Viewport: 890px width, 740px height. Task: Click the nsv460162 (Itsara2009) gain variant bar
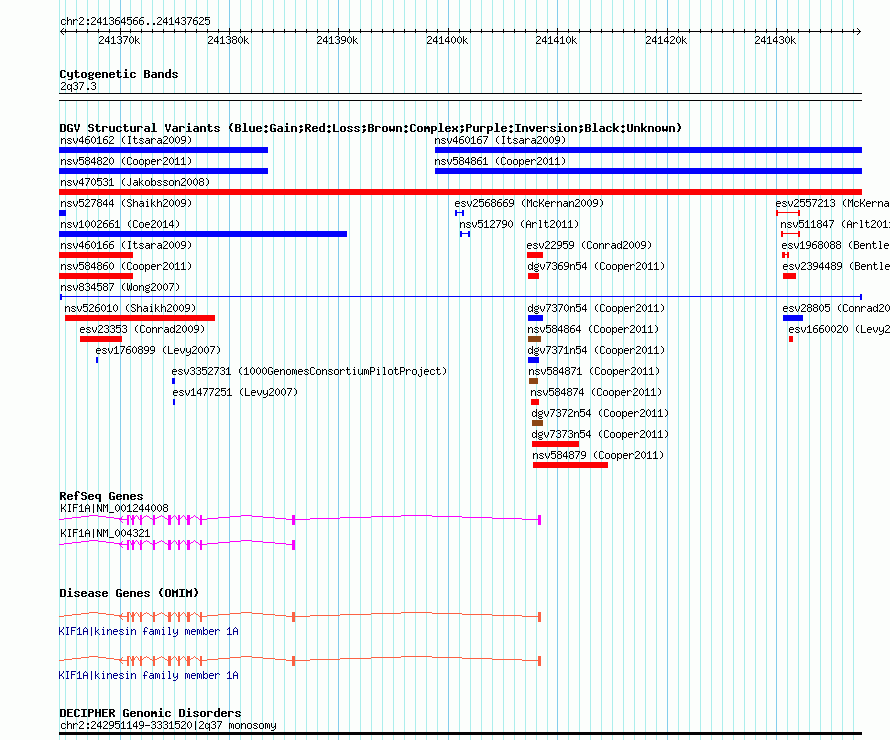coord(163,150)
